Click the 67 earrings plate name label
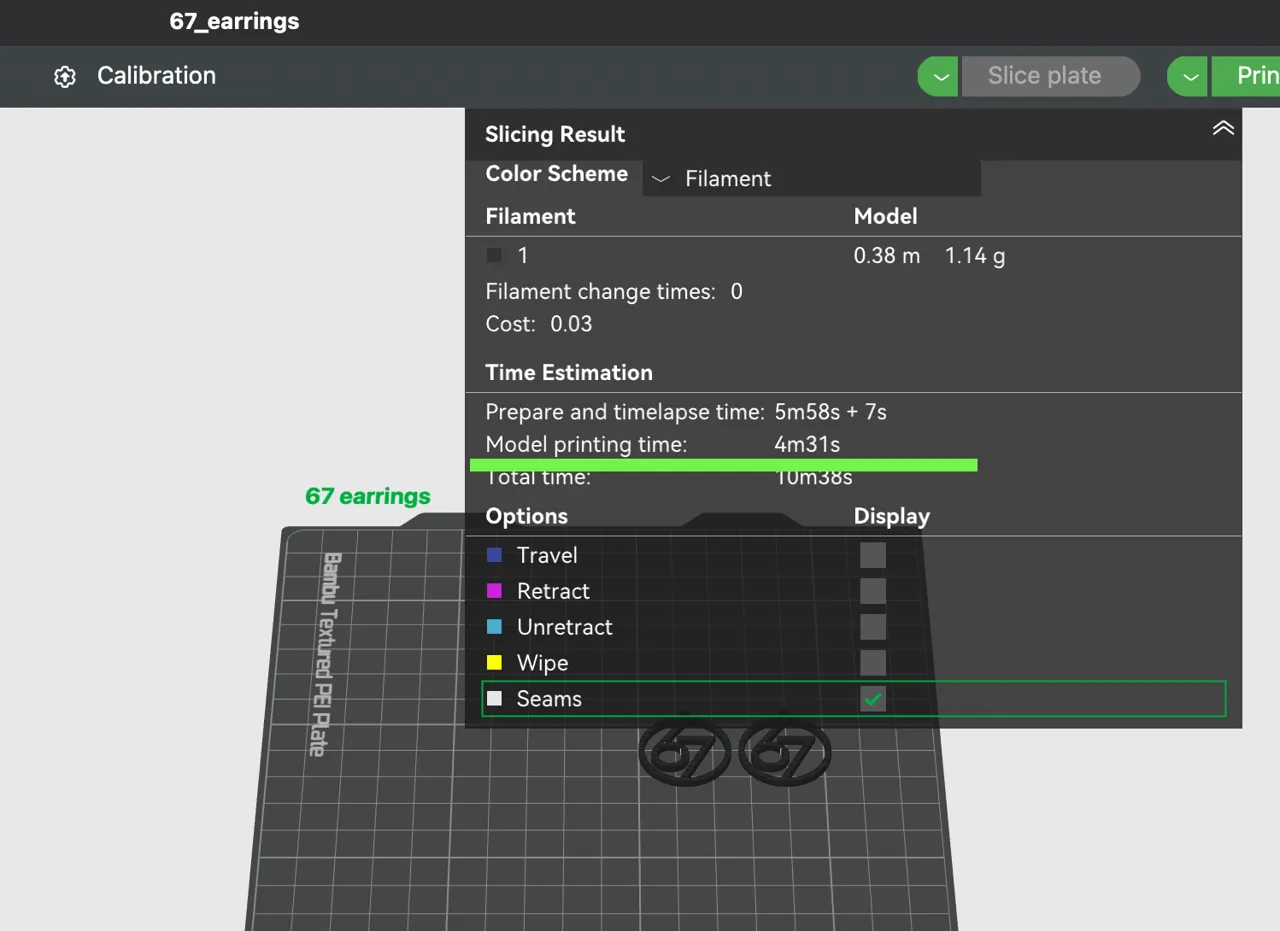Viewport: 1280px width, 931px height. (368, 496)
